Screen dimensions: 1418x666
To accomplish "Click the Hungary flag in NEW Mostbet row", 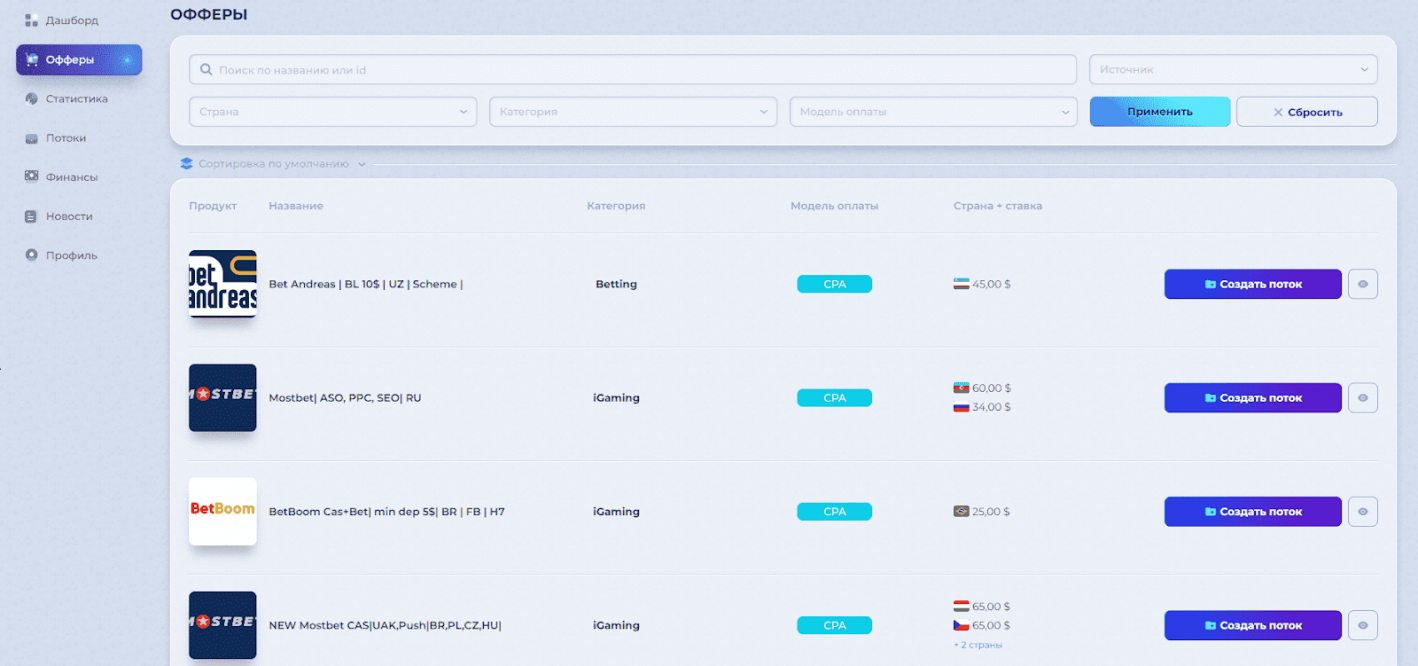I will (961, 606).
